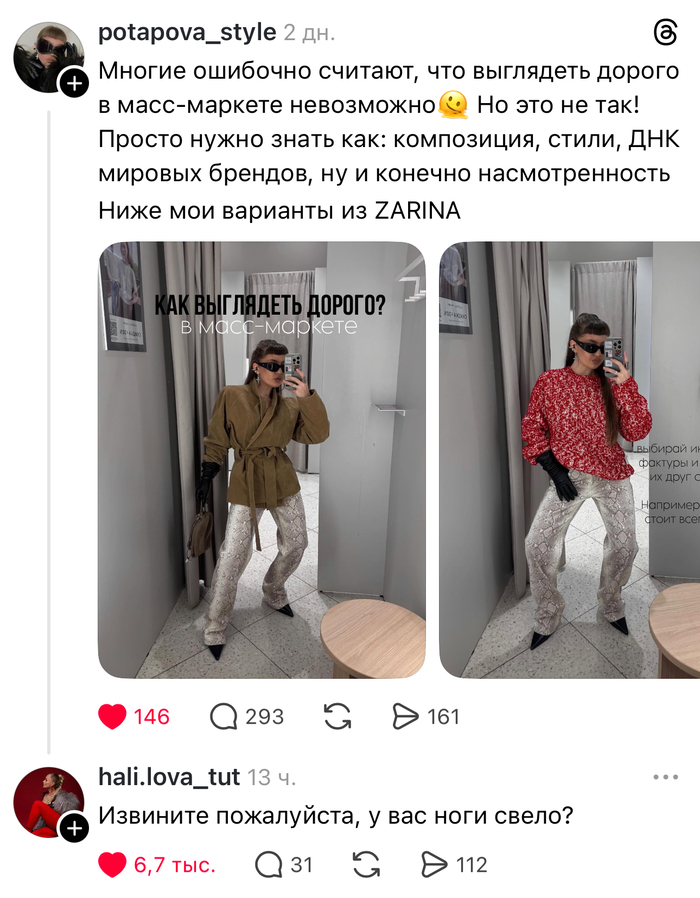The width and height of the screenshot is (700, 898).
Task: Open potapova_style profile avatar
Action: click(49, 57)
